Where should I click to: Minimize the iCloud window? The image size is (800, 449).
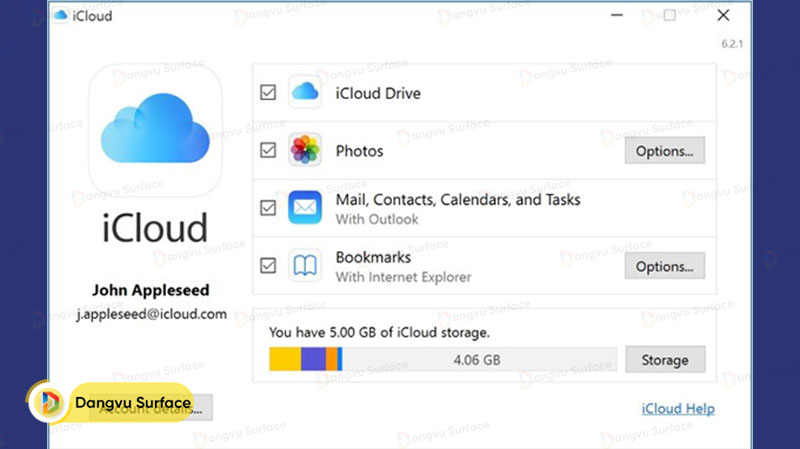617,15
